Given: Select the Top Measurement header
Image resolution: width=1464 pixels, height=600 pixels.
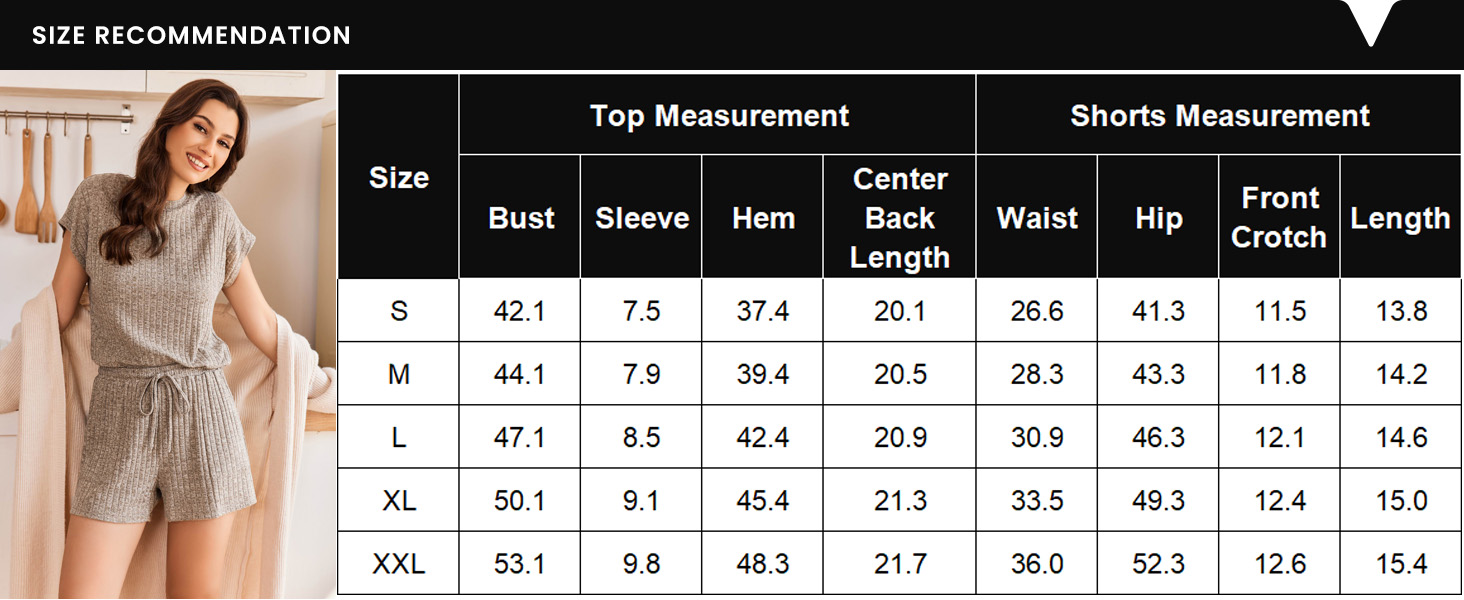Looking at the screenshot, I should pyautogui.click(x=718, y=116).
